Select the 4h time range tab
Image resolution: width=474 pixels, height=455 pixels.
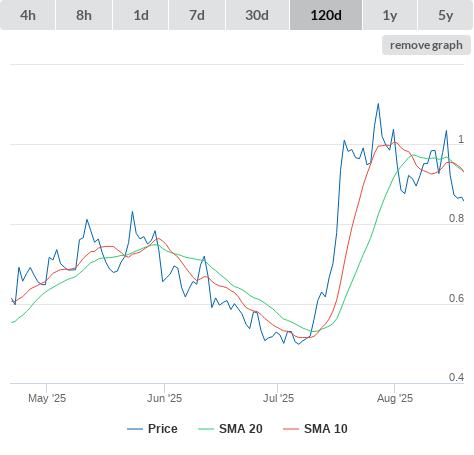tap(28, 15)
